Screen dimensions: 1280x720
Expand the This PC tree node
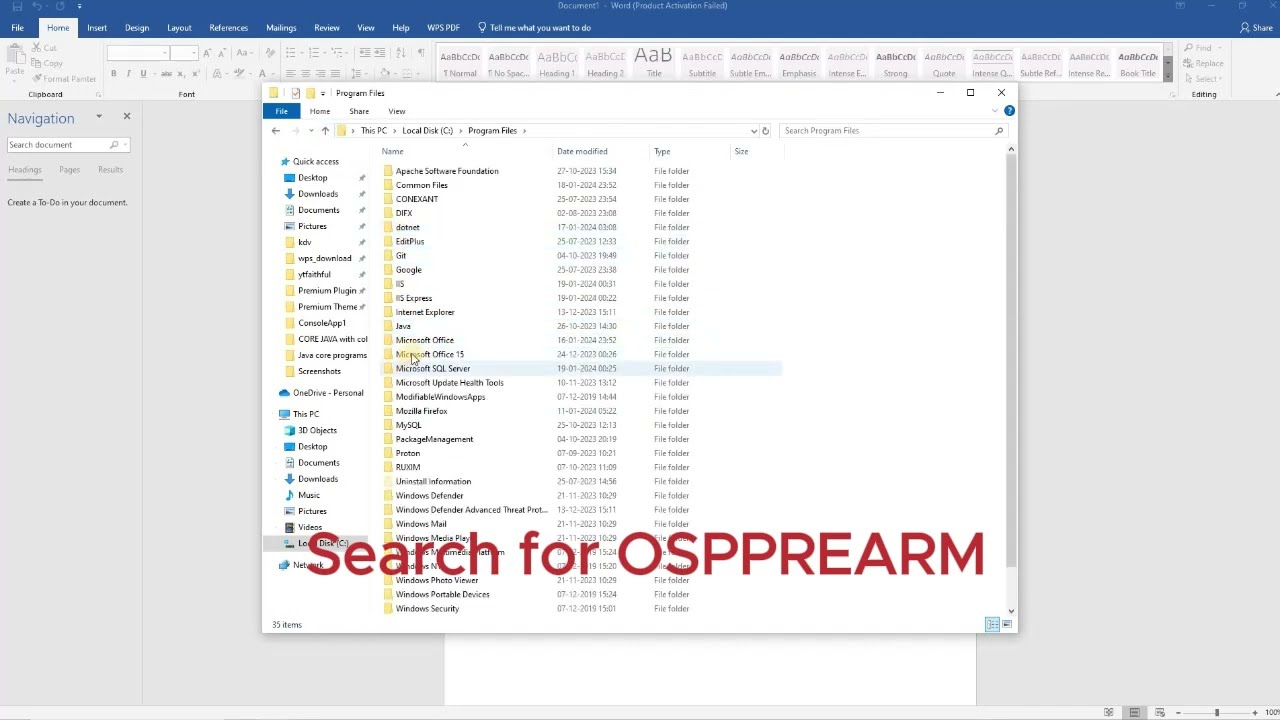tap(273, 414)
